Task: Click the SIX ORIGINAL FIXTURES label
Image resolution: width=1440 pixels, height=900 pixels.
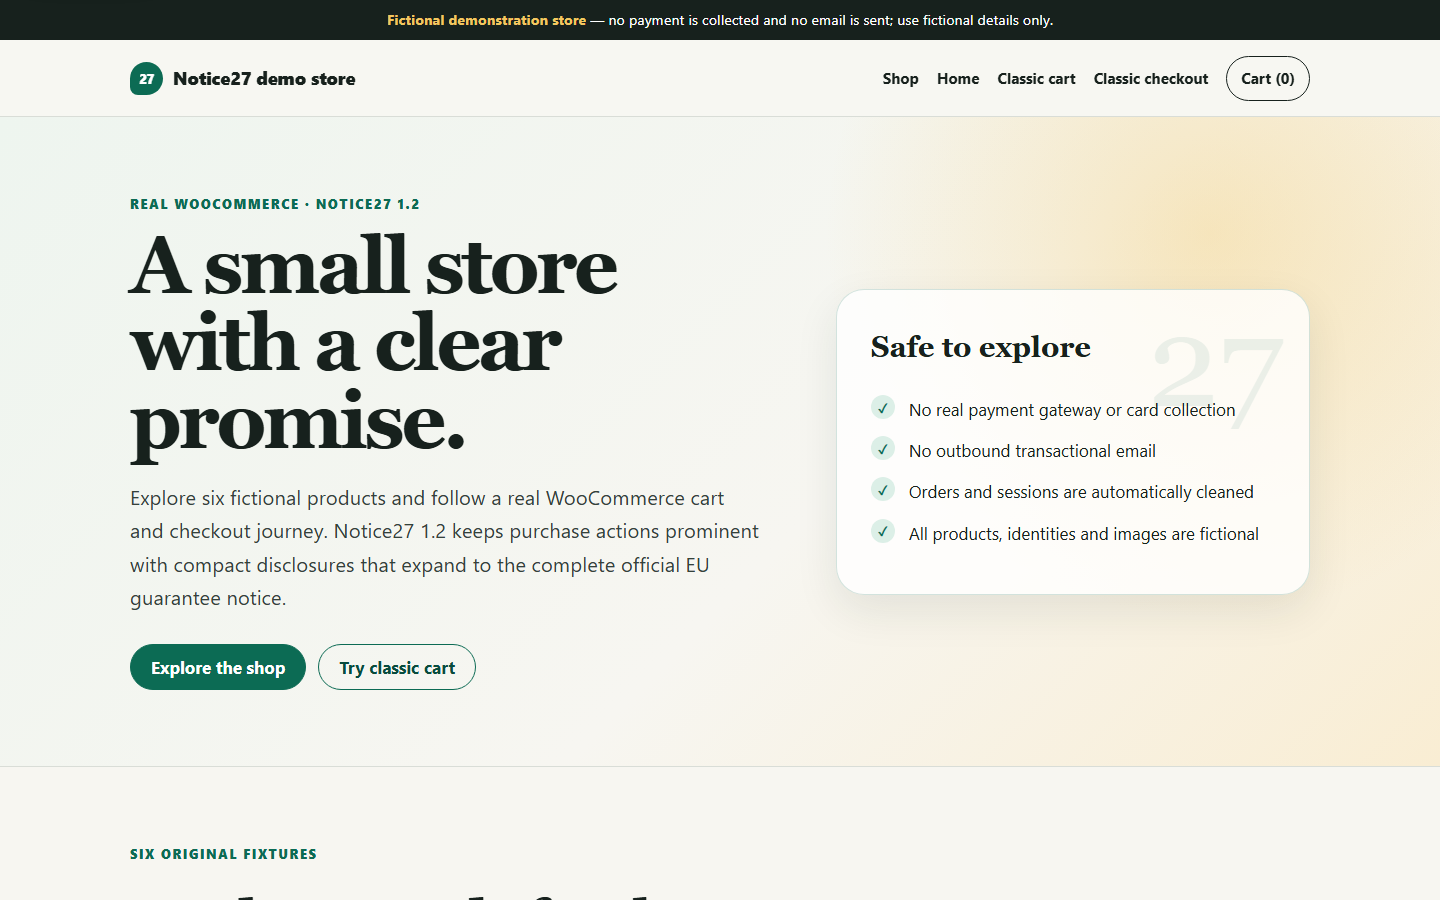Action: pos(223,854)
